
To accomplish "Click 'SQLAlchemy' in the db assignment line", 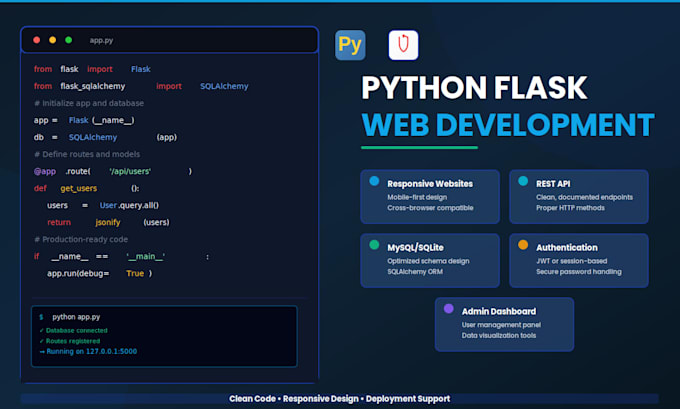I will [93, 137].
